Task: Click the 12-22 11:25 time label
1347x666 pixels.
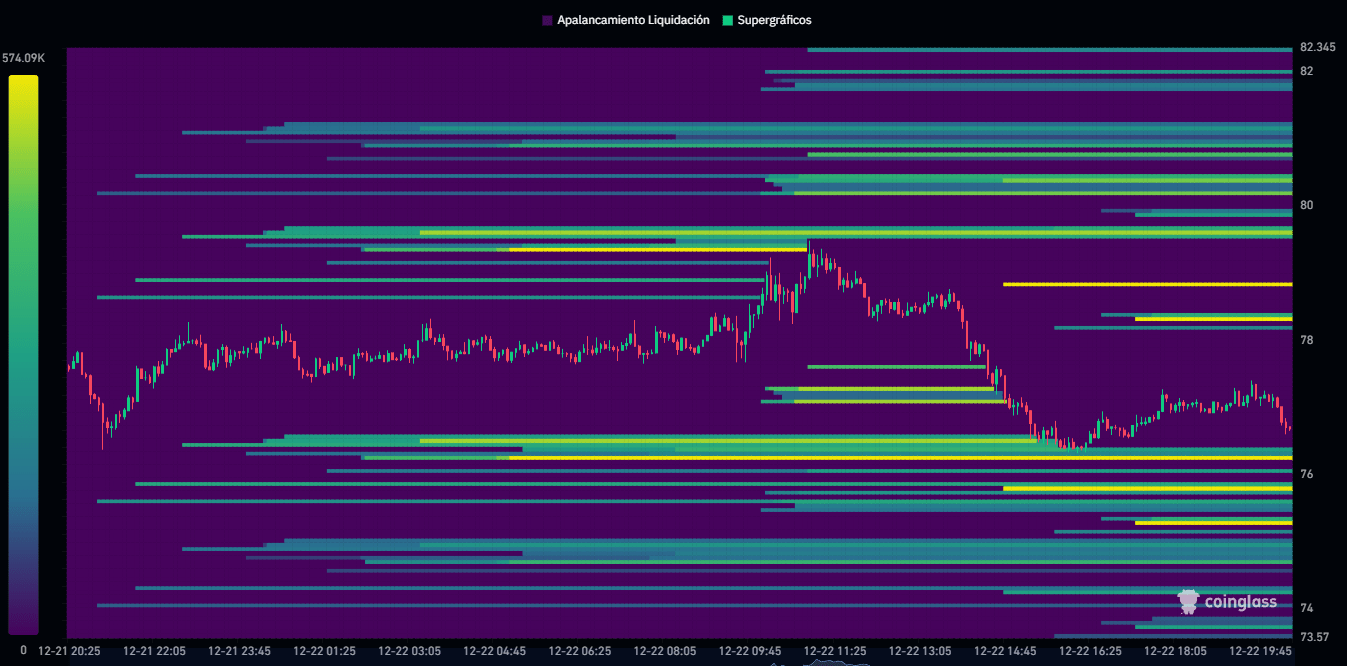Action: click(x=835, y=651)
